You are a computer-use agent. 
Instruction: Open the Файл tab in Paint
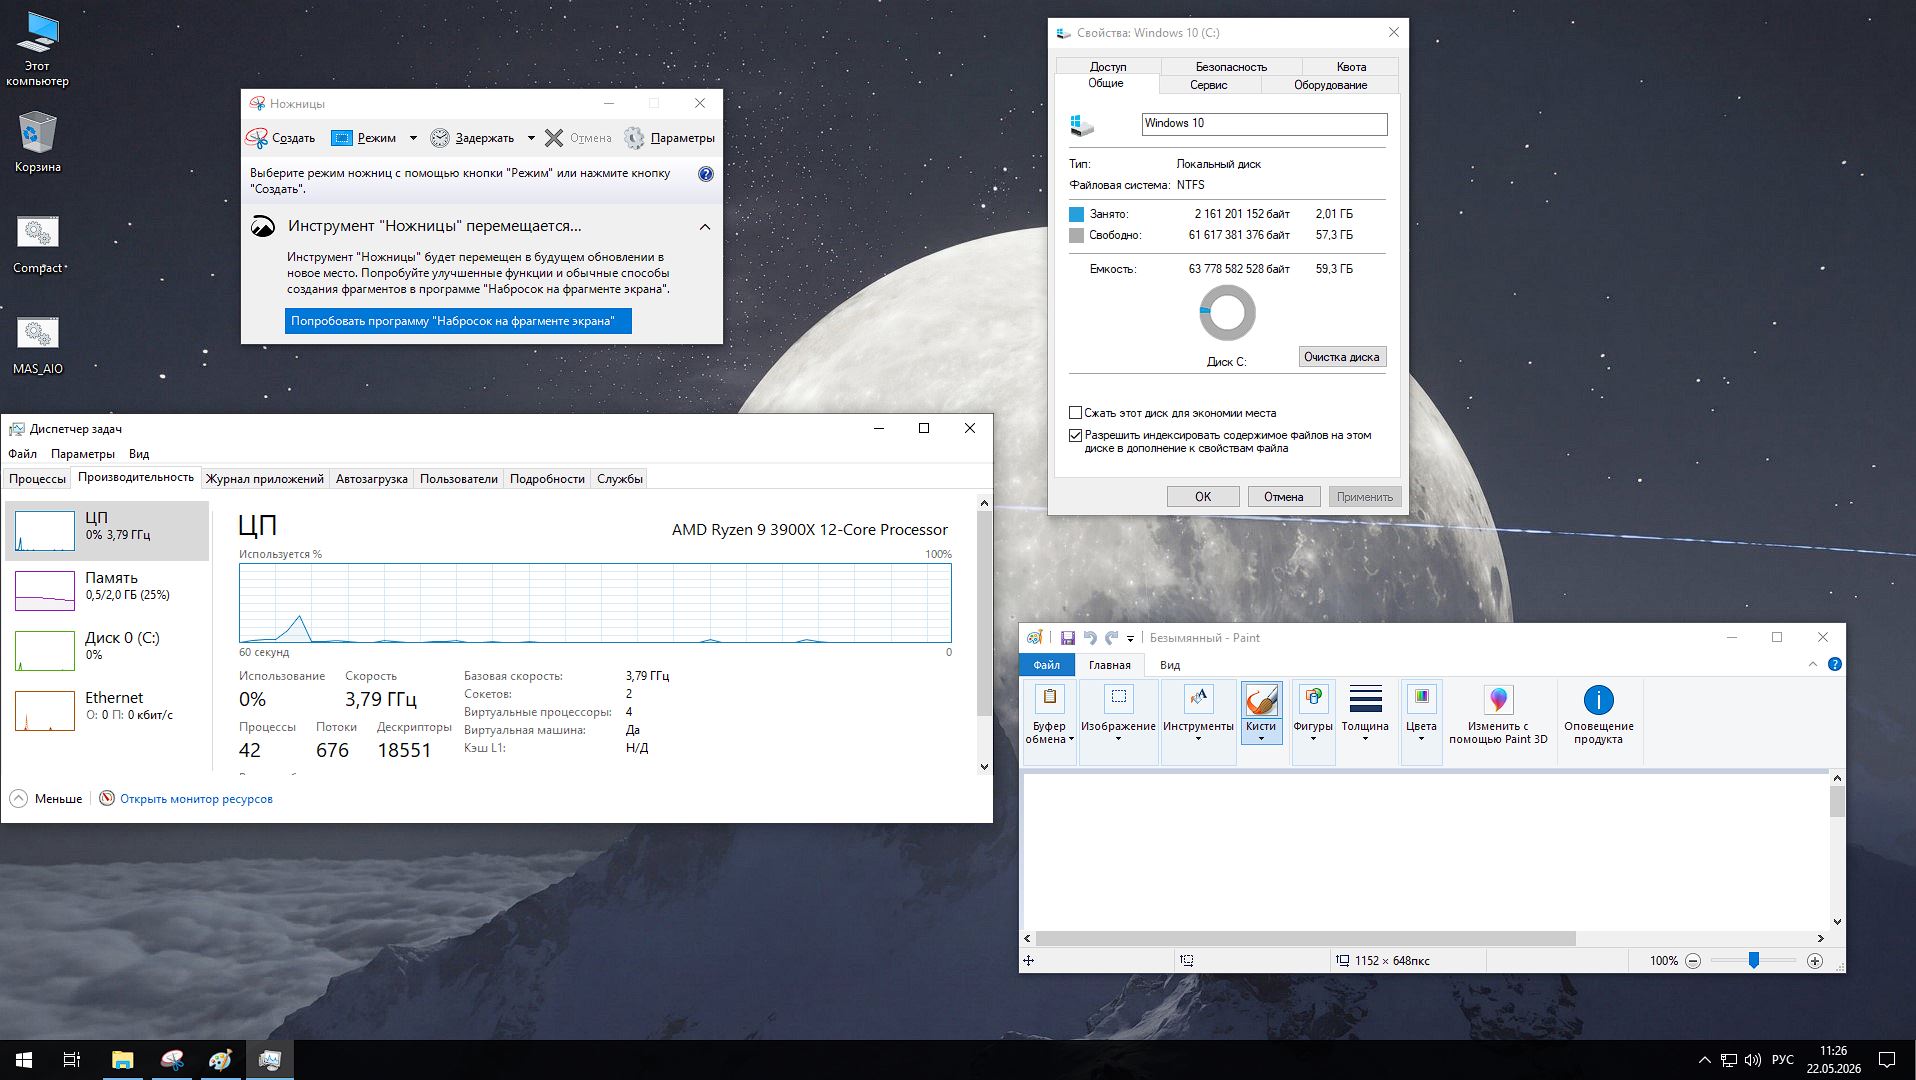click(1046, 665)
